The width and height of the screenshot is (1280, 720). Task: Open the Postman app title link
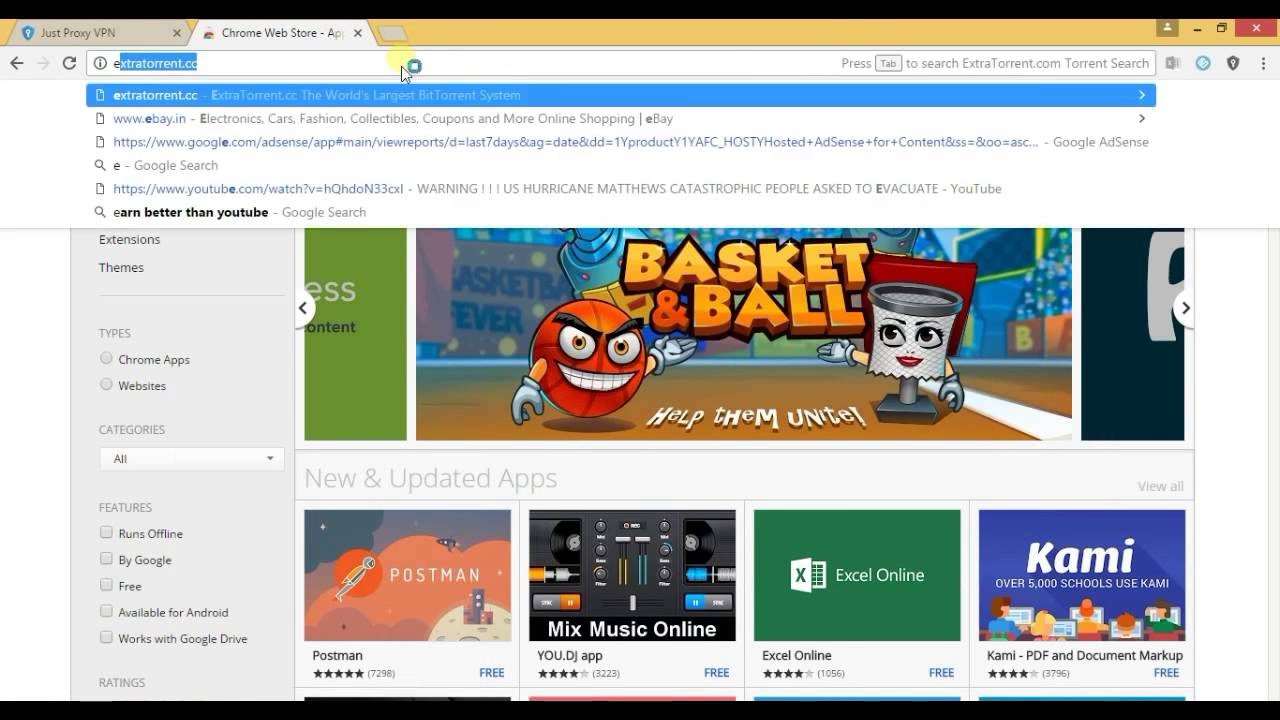tap(337, 656)
